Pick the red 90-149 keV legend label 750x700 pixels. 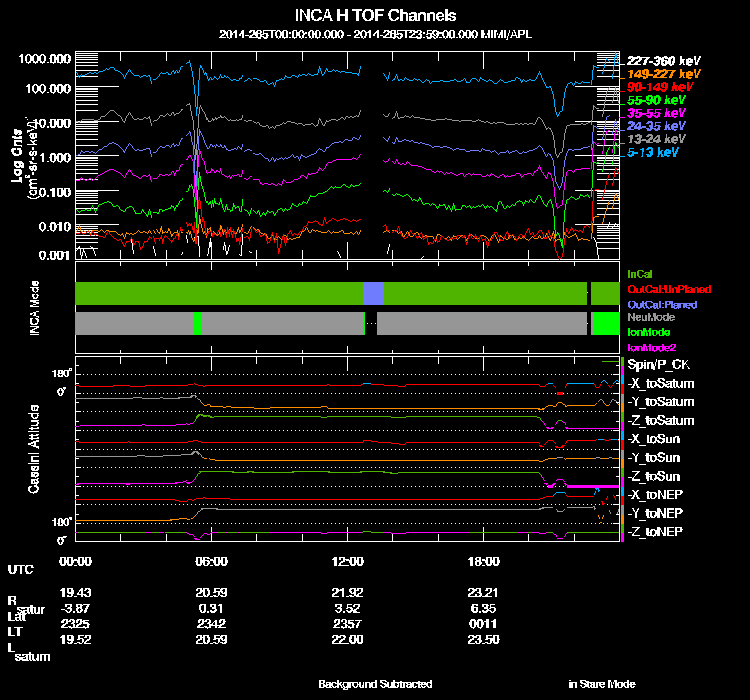point(655,87)
